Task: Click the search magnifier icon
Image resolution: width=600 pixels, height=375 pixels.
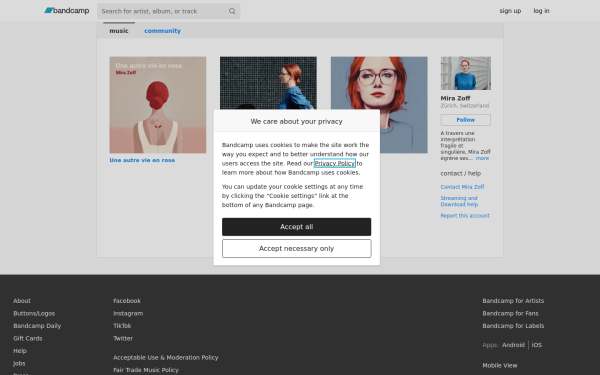Action: pos(232,11)
